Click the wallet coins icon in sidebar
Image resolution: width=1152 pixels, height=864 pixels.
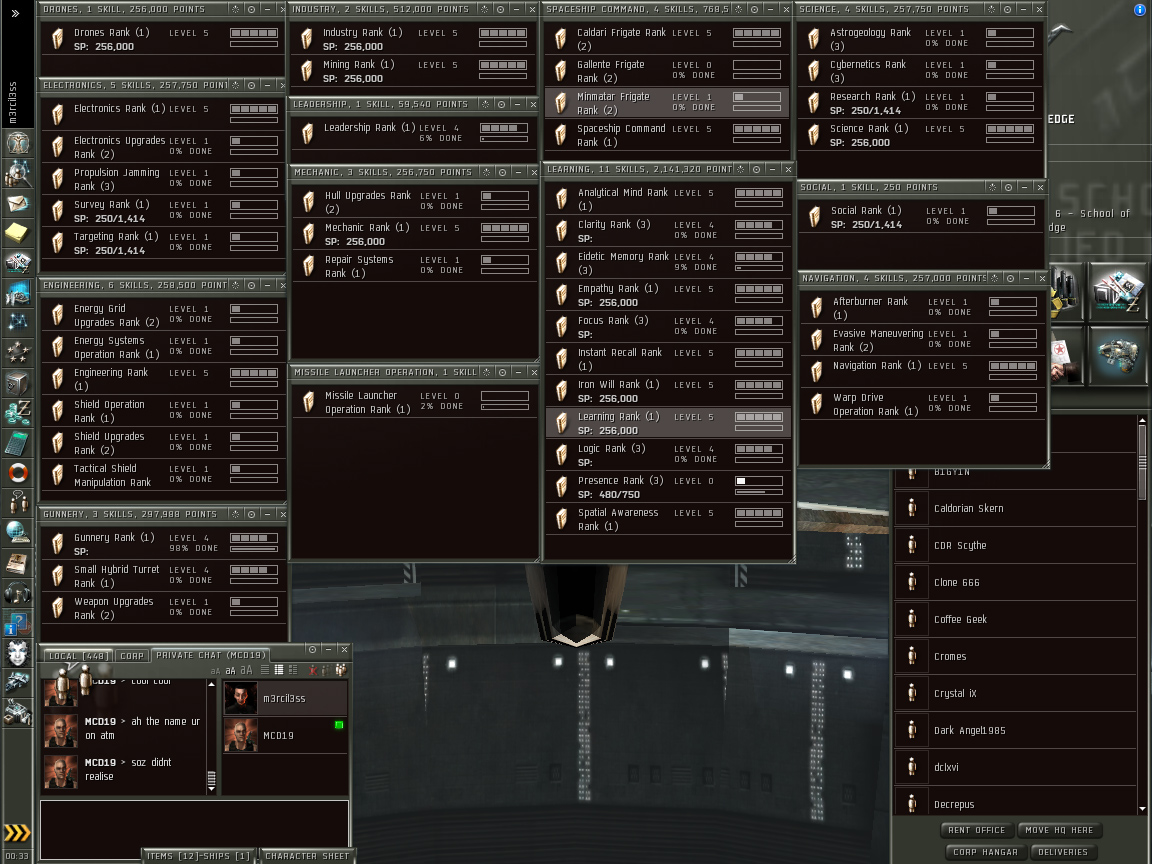(x=18, y=413)
